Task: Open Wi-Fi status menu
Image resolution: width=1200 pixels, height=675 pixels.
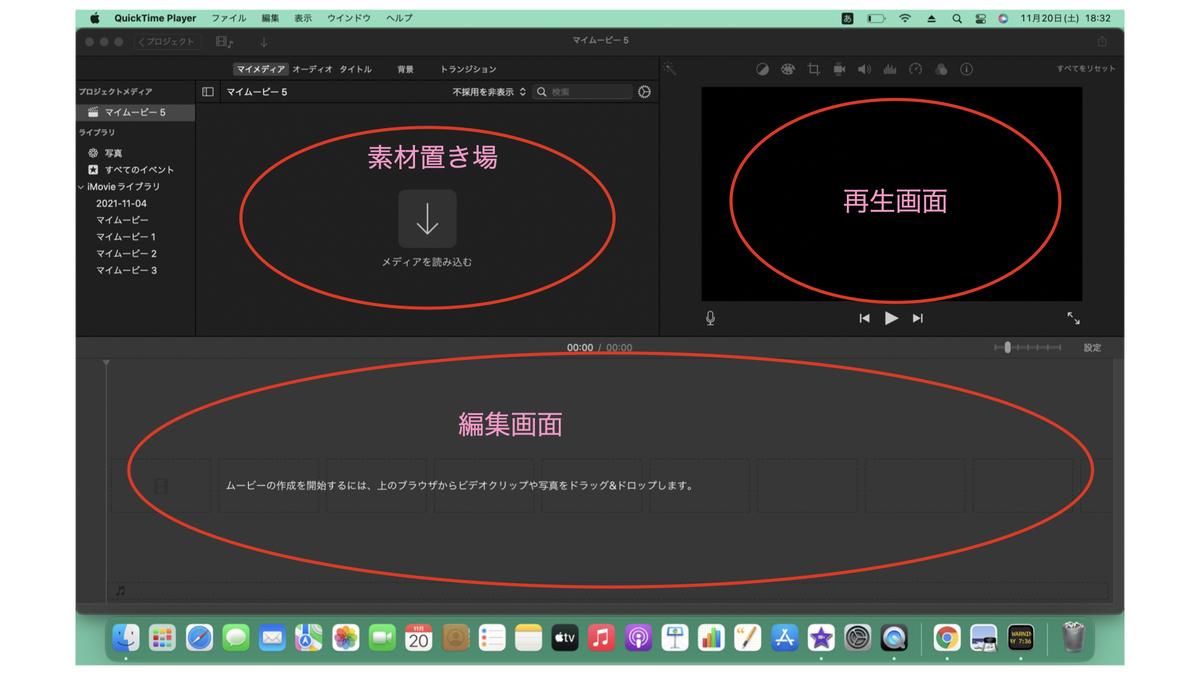Action: 905,18
